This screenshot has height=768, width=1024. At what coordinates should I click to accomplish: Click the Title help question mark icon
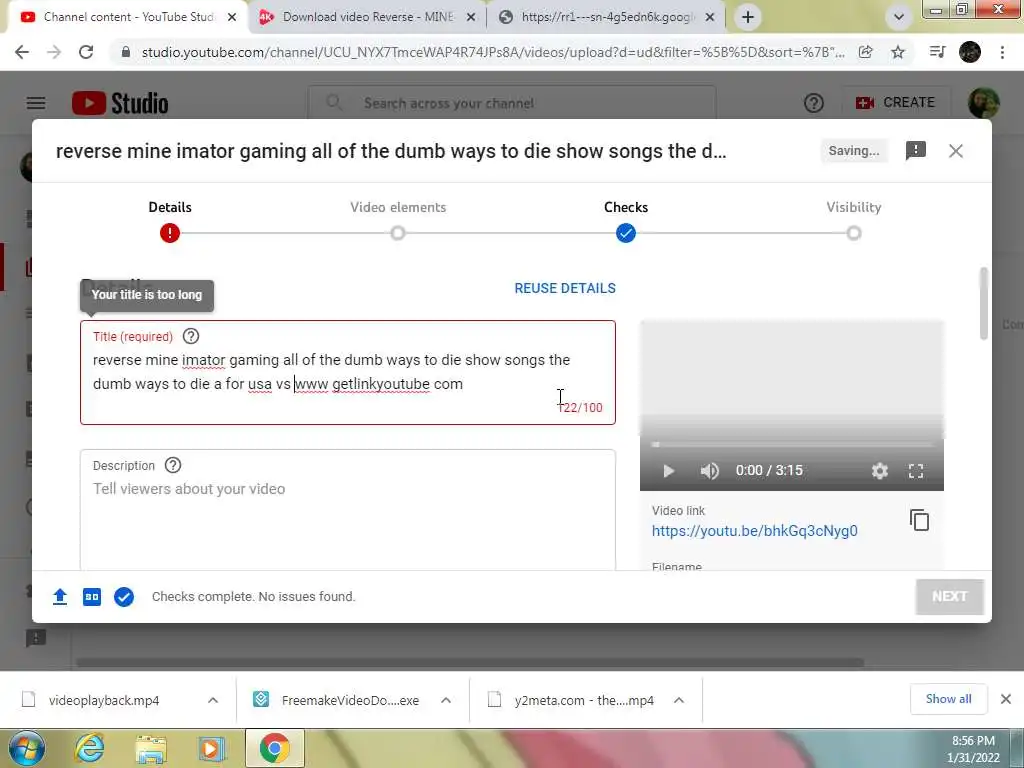coord(191,336)
